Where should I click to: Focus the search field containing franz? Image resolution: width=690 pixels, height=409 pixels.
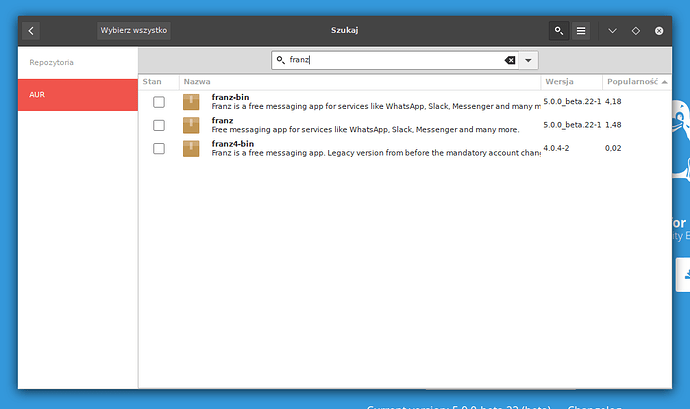pyautogui.click(x=395, y=60)
